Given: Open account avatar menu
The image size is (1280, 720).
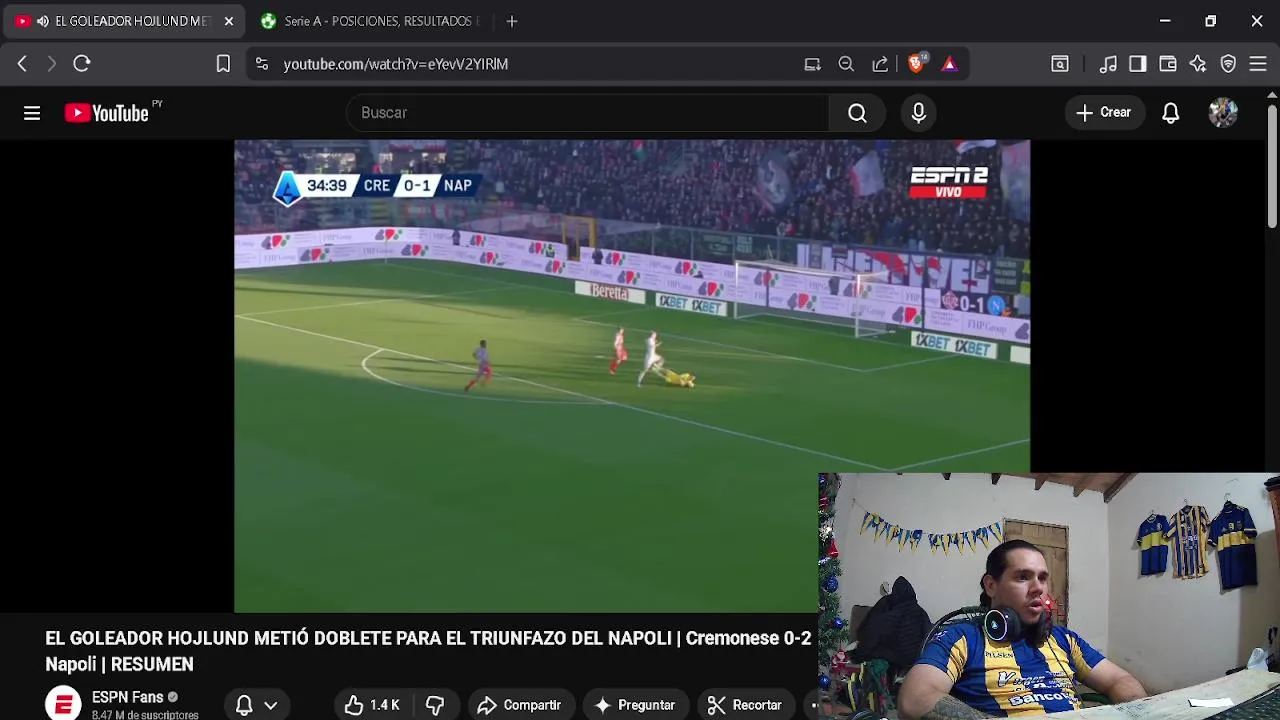Looking at the screenshot, I should [x=1223, y=112].
